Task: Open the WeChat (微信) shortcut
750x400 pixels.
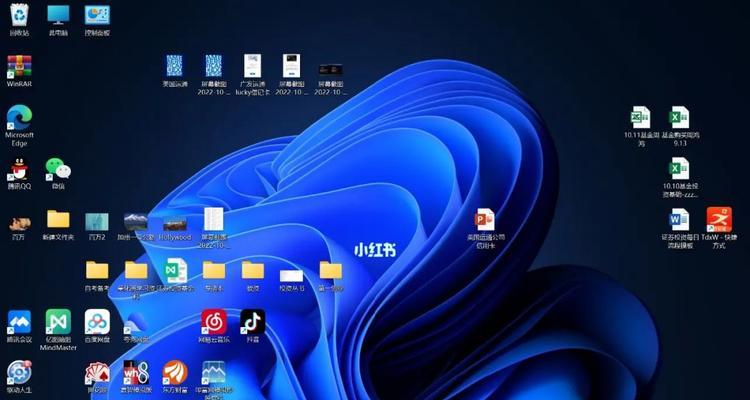Action: pos(58,170)
